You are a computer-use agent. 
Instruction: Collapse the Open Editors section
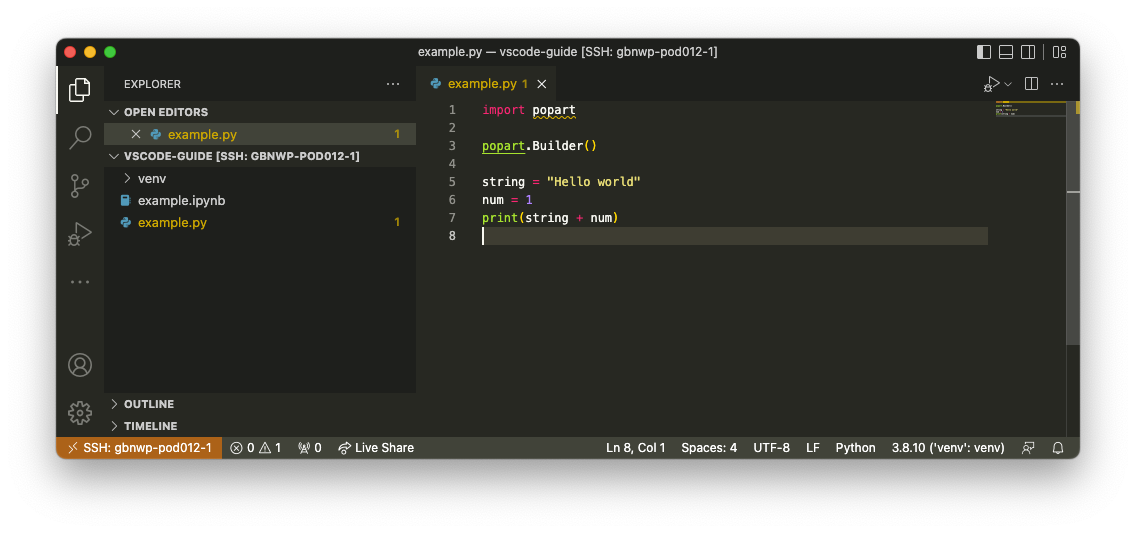(165, 112)
